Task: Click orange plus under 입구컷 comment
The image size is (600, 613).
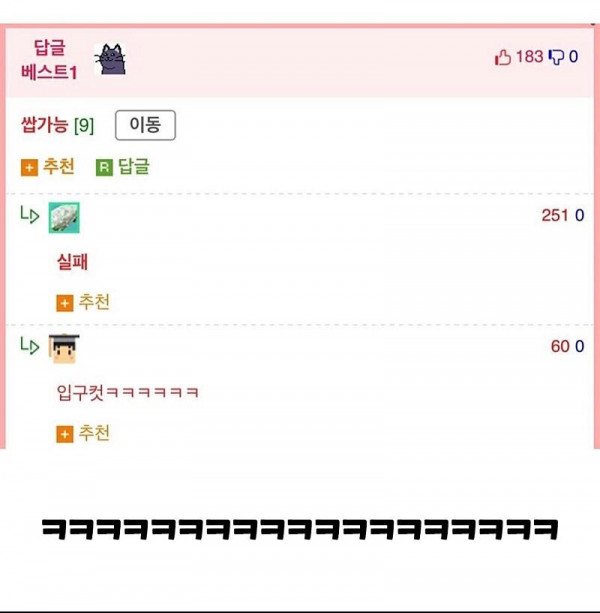Action: (x=65, y=434)
